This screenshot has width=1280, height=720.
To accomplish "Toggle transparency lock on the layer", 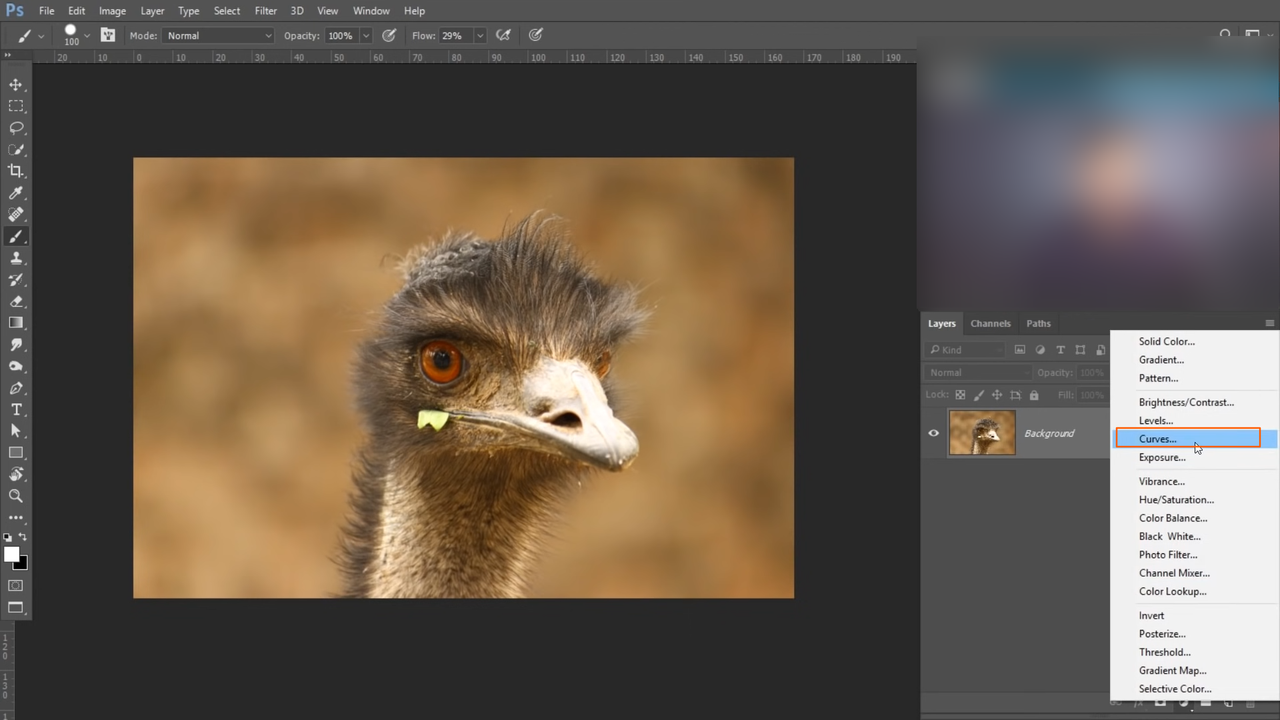I will [x=959, y=394].
